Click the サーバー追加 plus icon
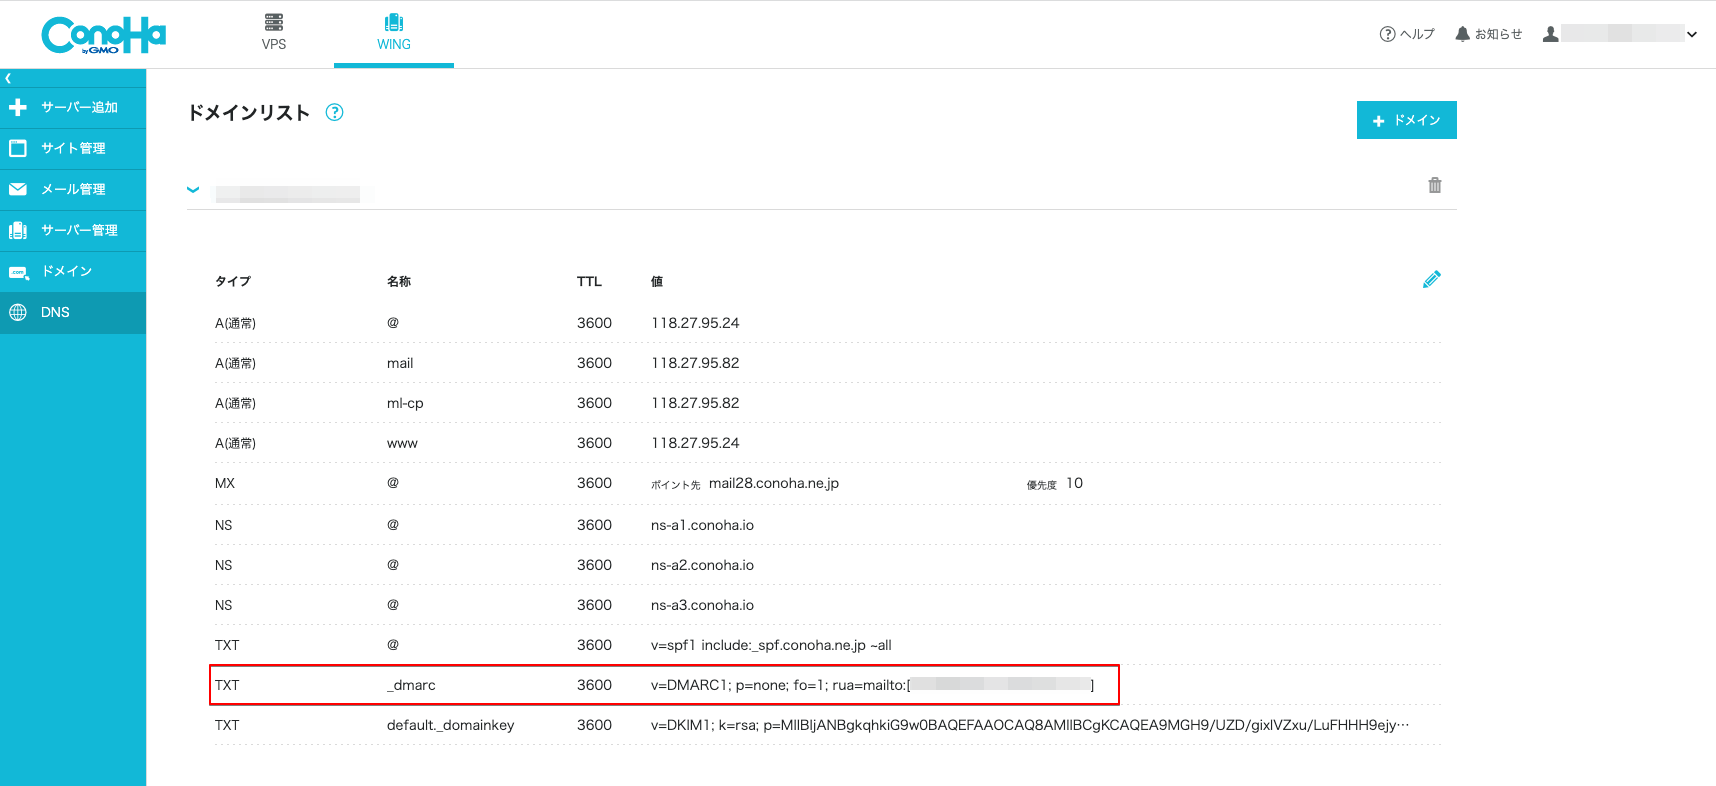The width and height of the screenshot is (1716, 786). (x=18, y=107)
